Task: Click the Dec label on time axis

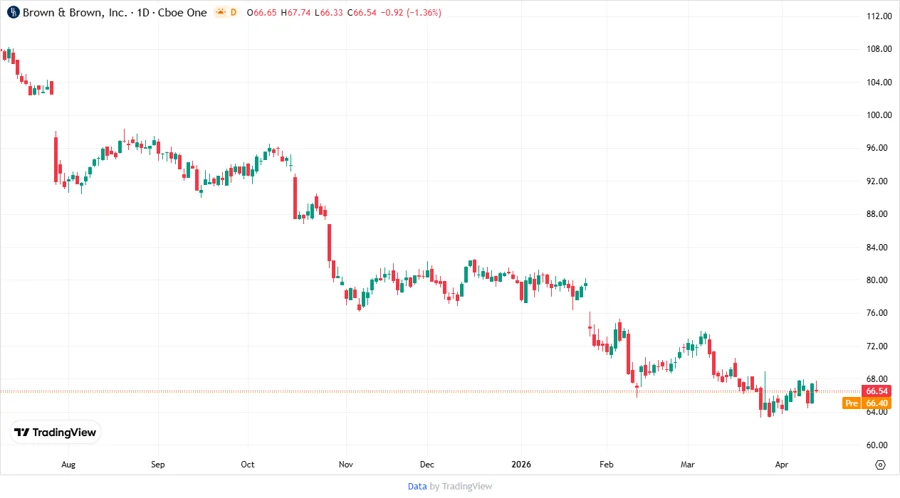Action: (427, 464)
